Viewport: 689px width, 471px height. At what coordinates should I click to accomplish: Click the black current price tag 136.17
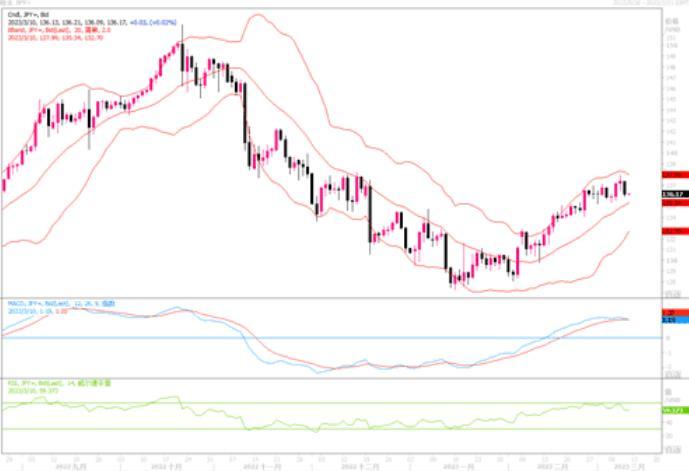click(672, 194)
